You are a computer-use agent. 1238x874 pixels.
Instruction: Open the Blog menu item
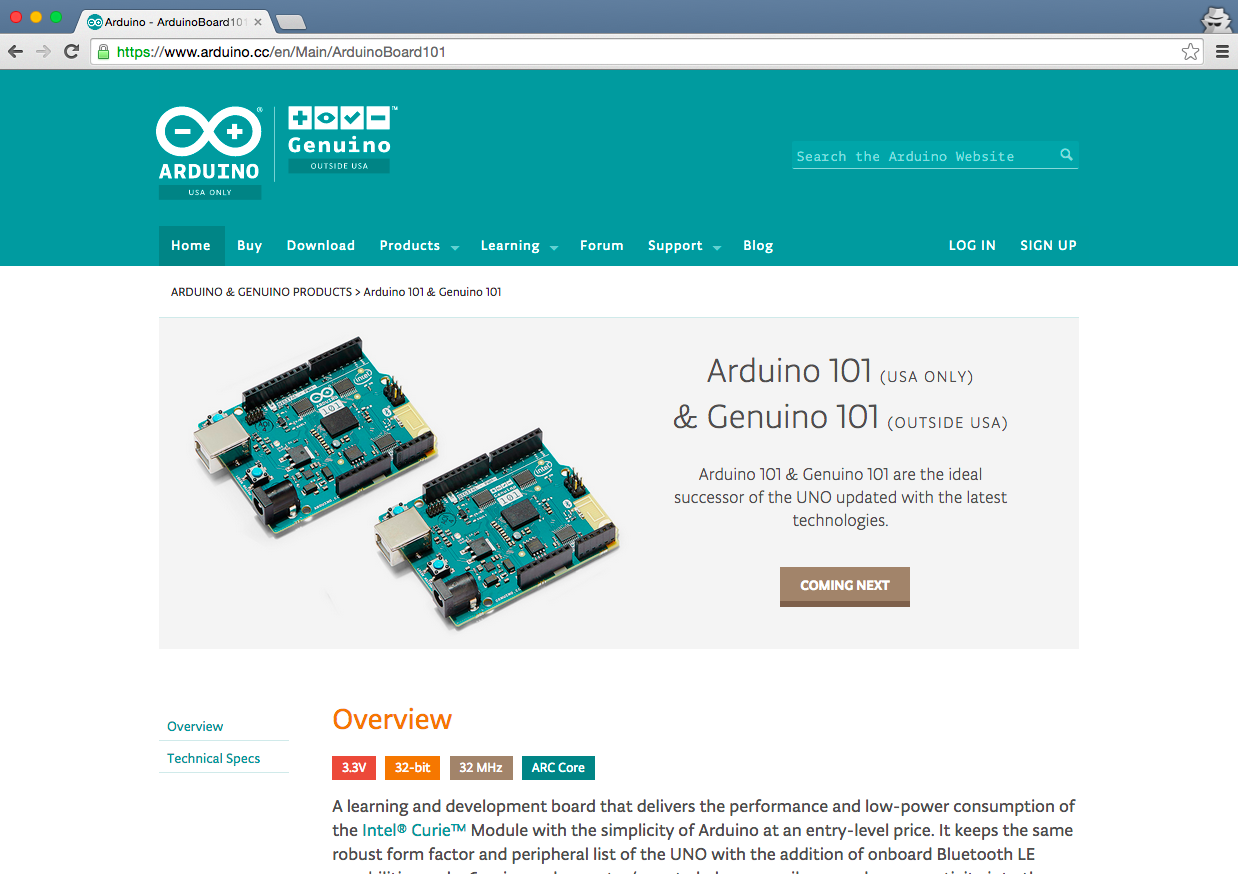tap(758, 245)
